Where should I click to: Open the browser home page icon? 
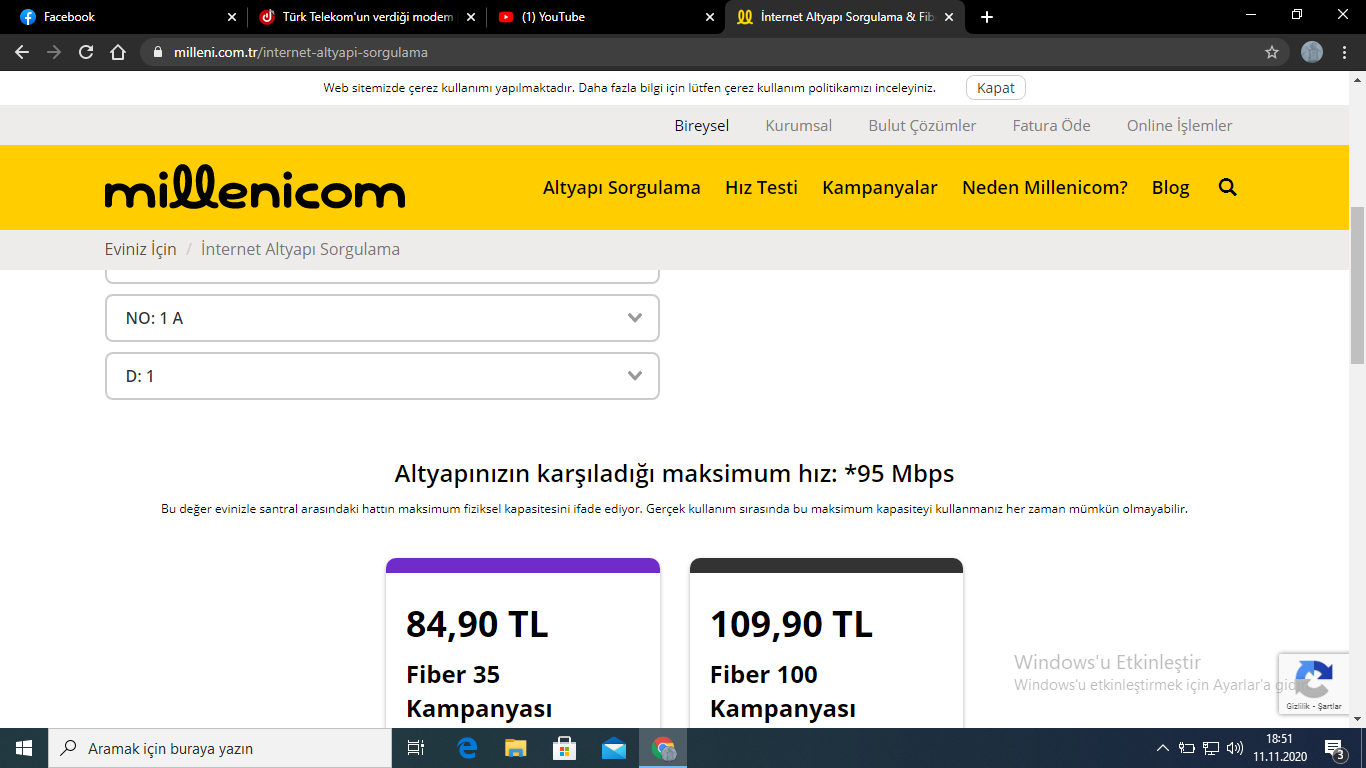pyautogui.click(x=118, y=52)
